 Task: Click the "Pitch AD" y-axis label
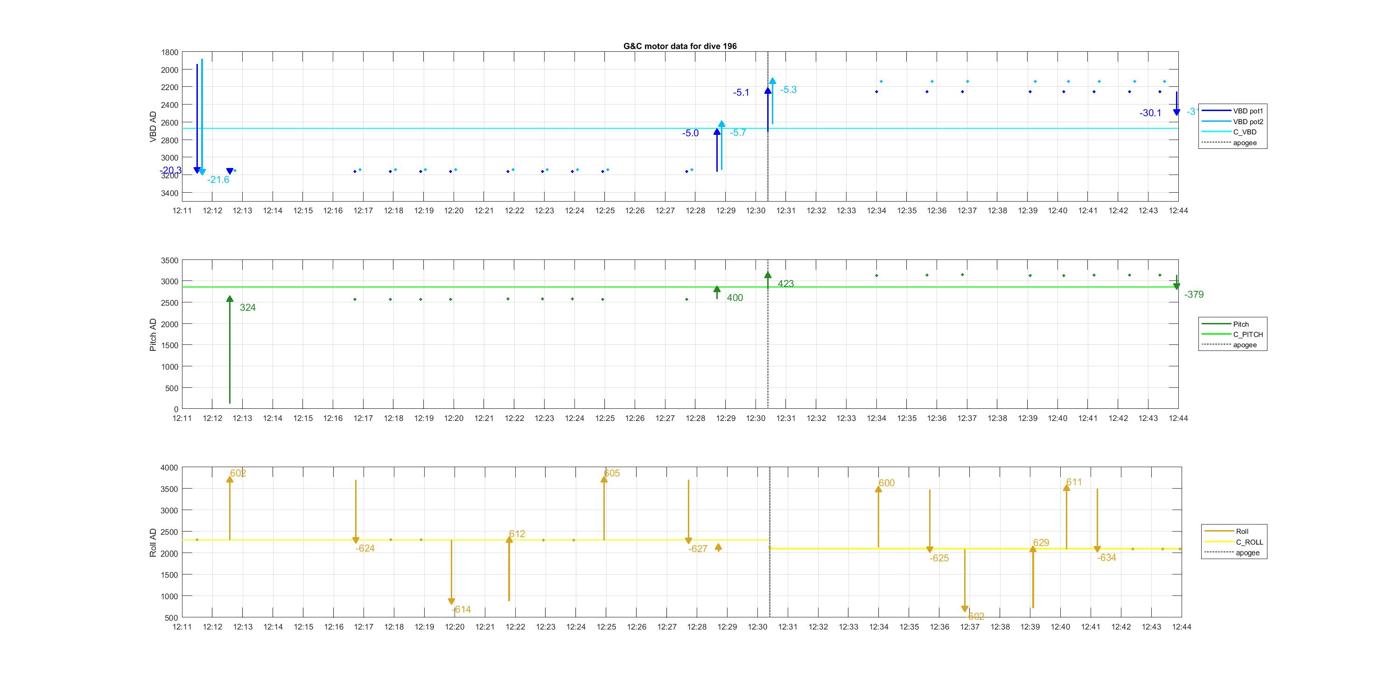tap(153, 334)
